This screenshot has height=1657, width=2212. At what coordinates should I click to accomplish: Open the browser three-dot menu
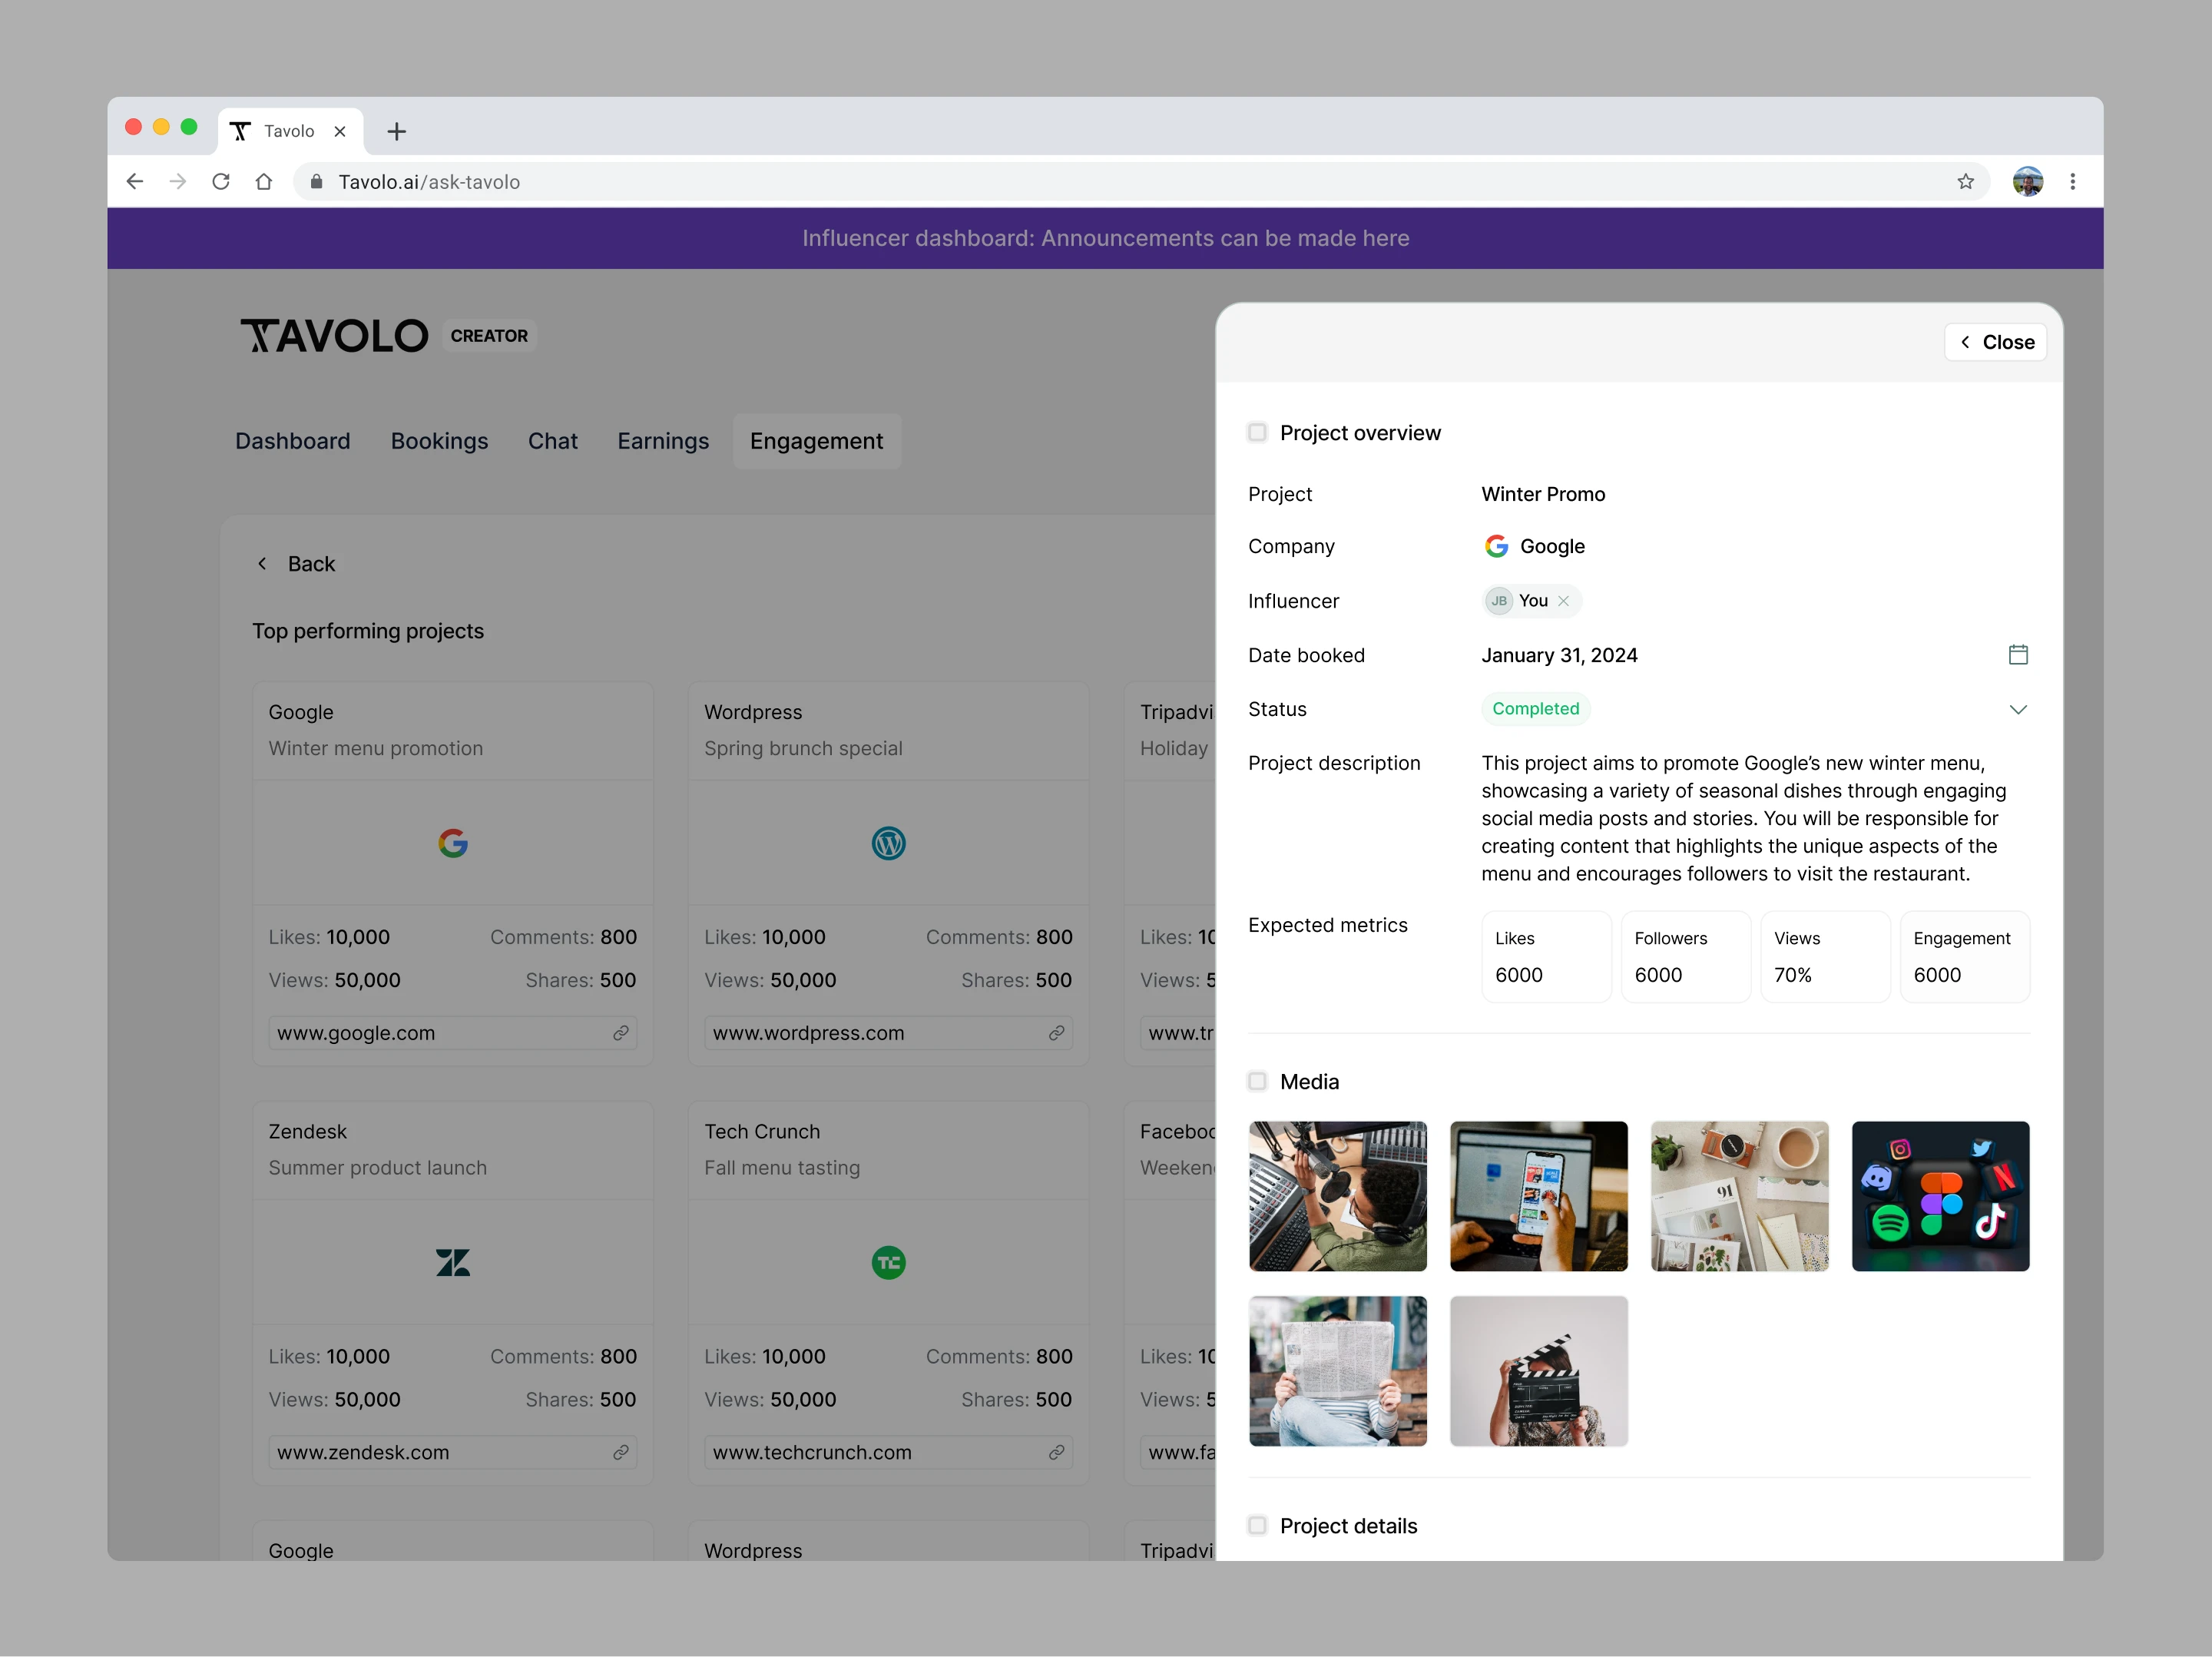click(2073, 182)
